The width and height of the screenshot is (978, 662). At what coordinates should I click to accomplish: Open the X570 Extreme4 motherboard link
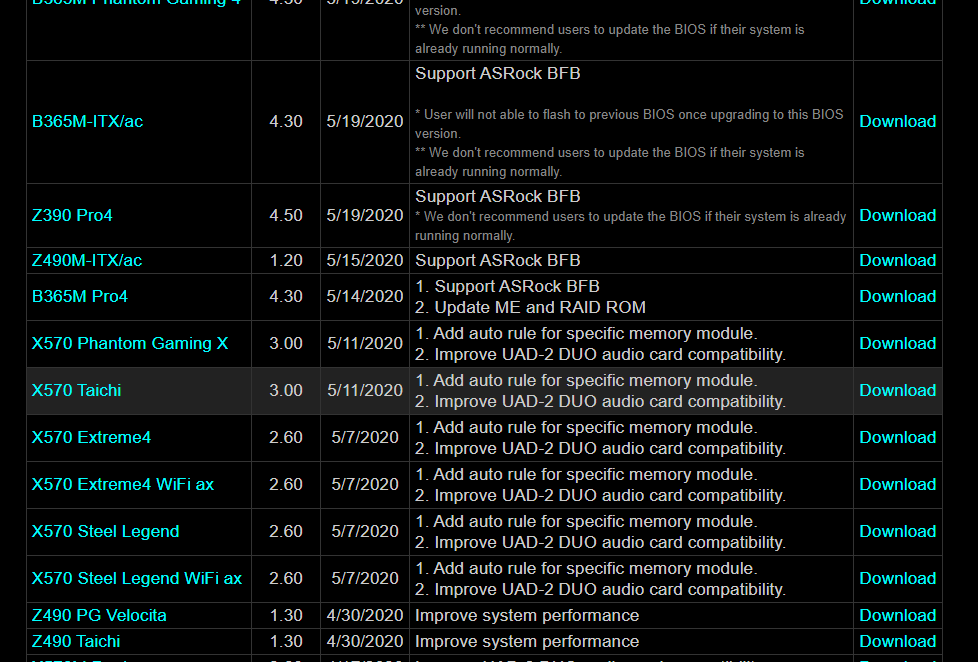click(91, 437)
